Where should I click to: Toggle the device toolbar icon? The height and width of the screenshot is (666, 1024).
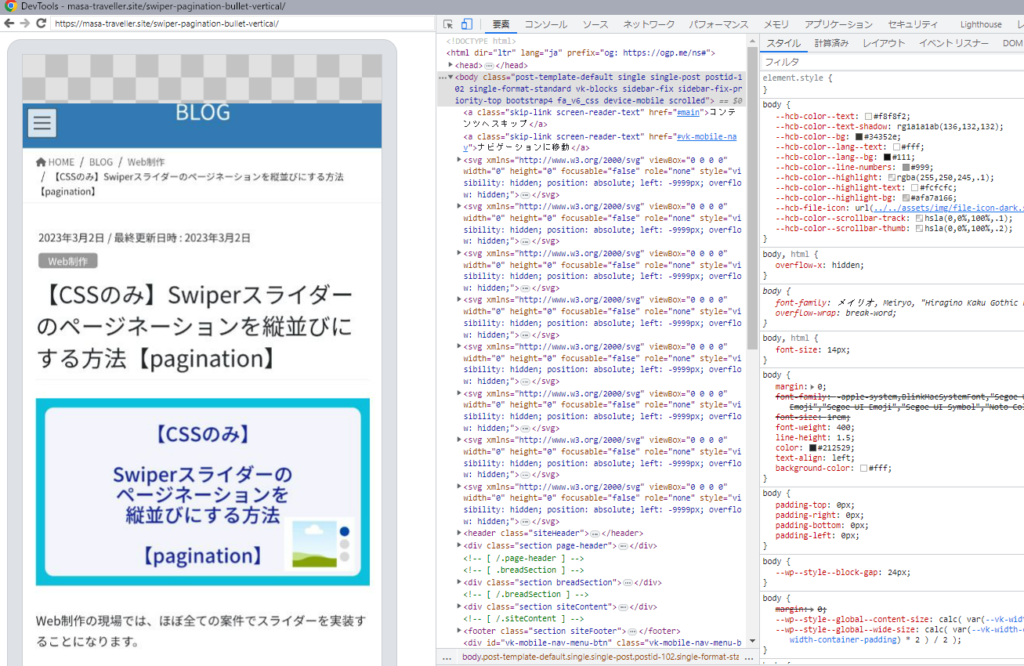point(467,24)
